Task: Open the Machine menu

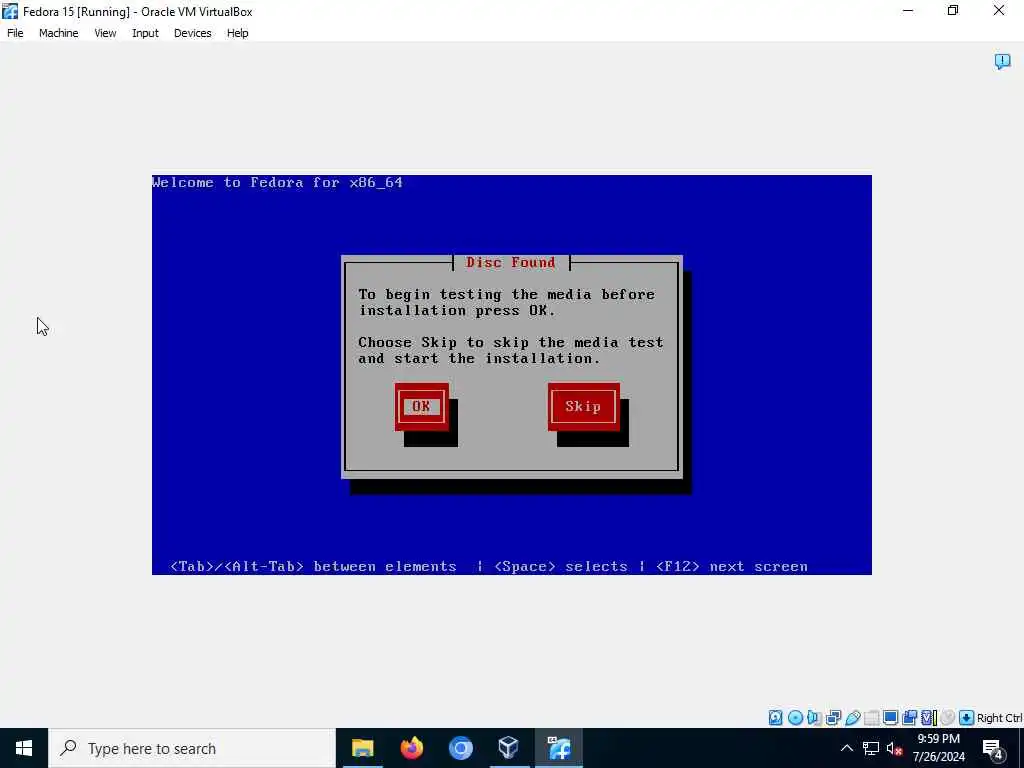Action: pyautogui.click(x=58, y=33)
